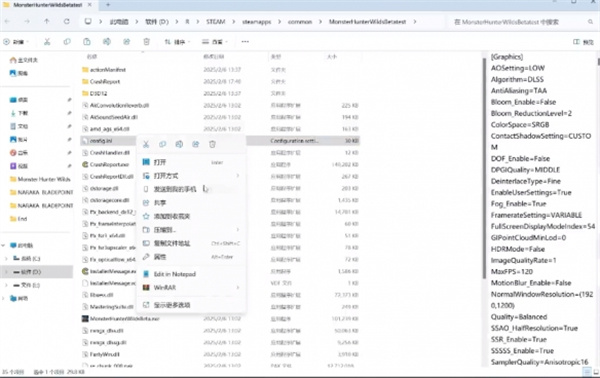Click STEAM in the address breadcrumb
This screenshot has height=378, width=600.
pos(215,22)
